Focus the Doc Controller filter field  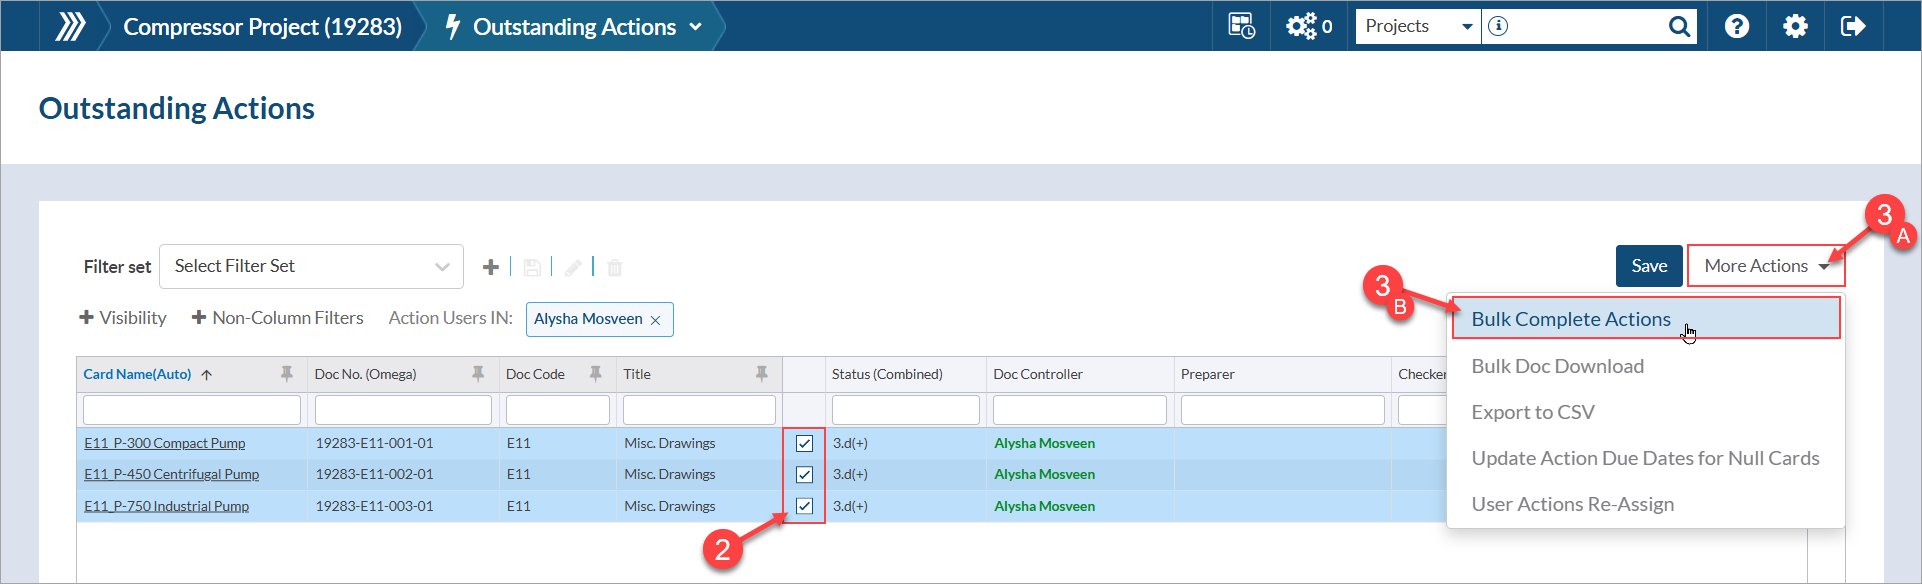tap(1079, 410)
